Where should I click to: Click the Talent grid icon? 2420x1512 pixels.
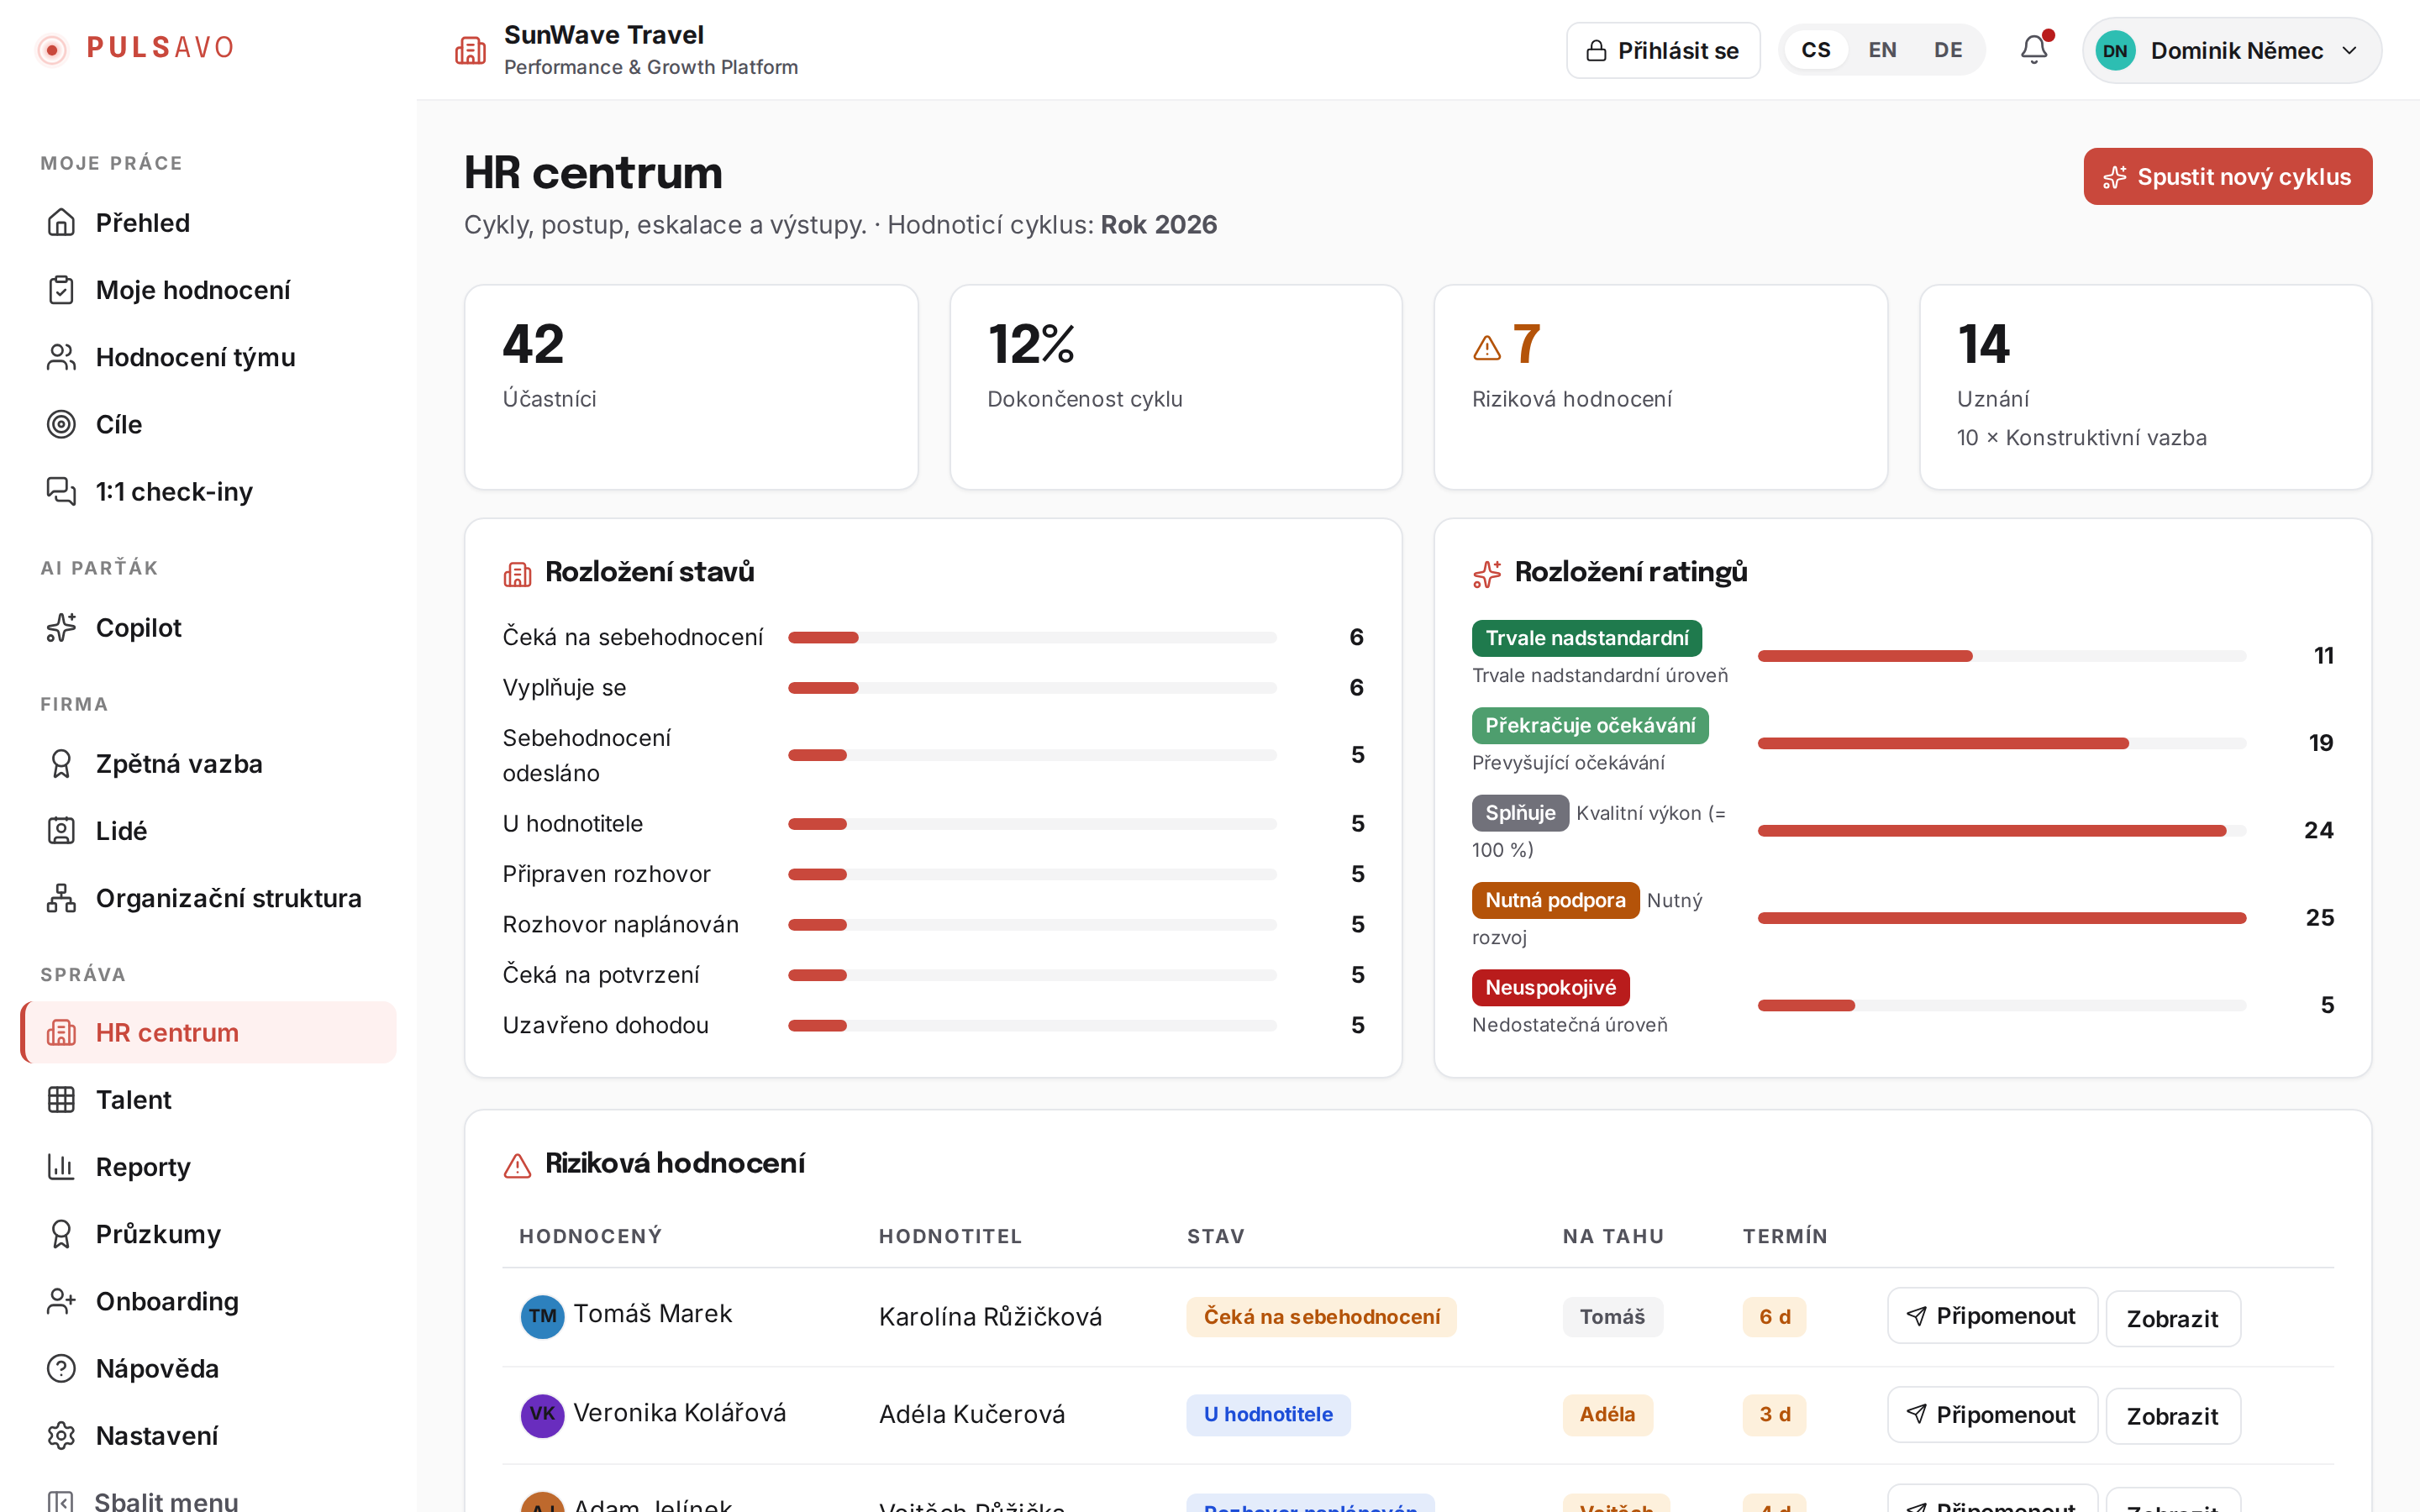tap(61, 1099)
